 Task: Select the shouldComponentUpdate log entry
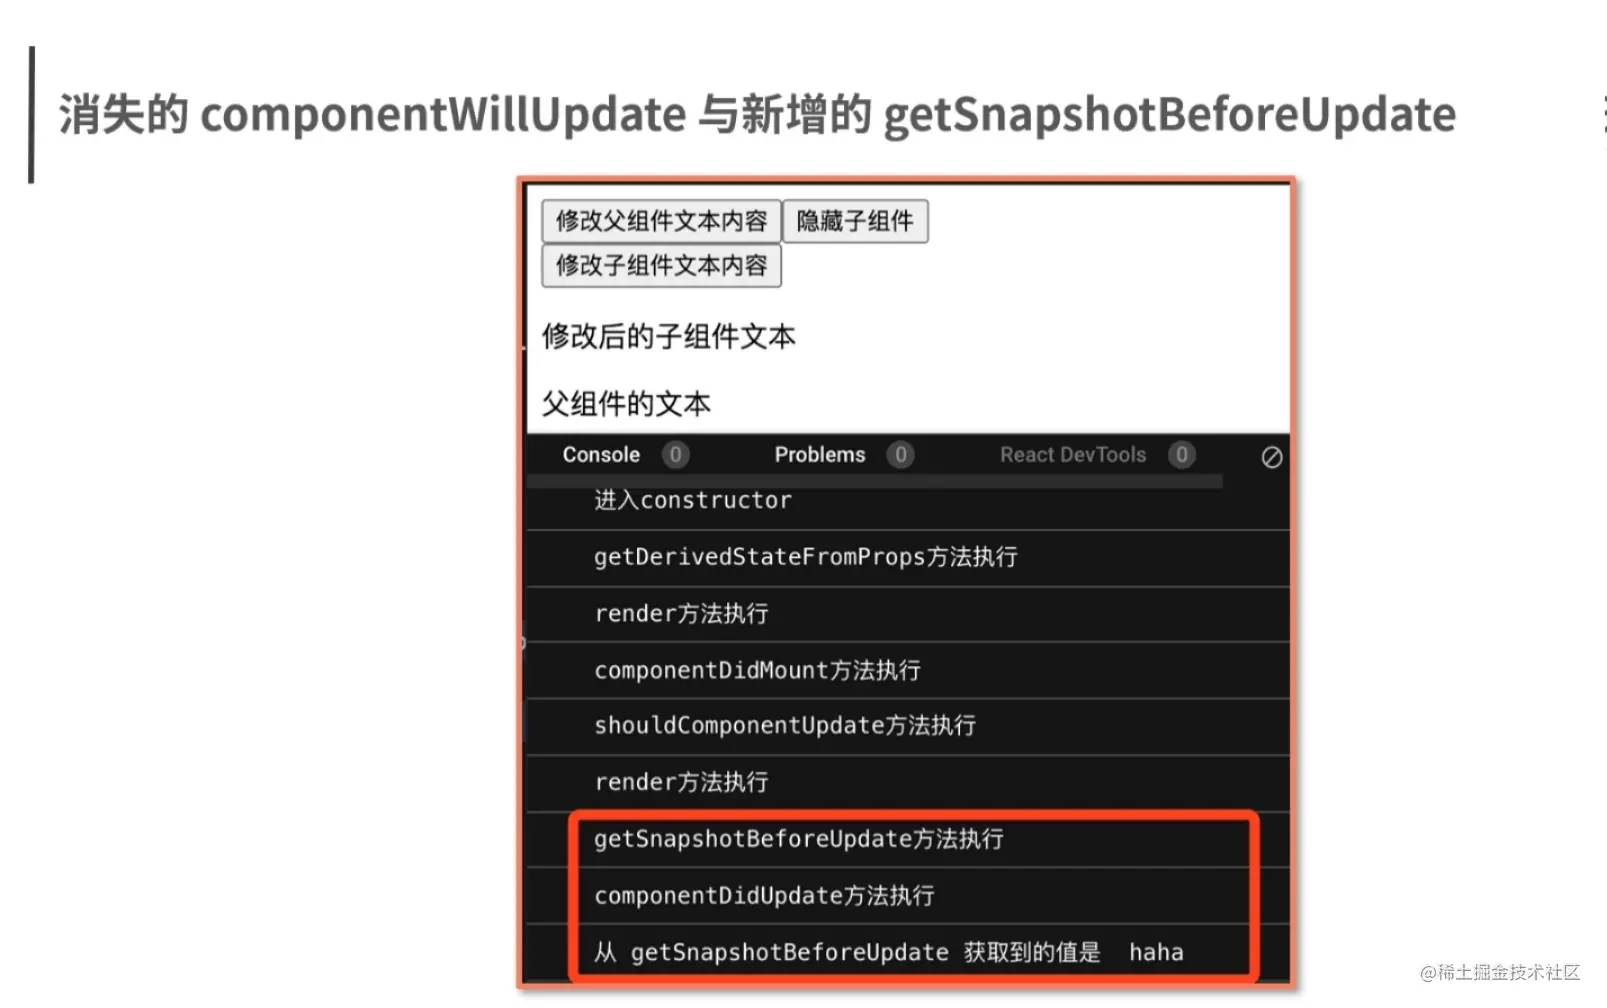coord(907,726)
